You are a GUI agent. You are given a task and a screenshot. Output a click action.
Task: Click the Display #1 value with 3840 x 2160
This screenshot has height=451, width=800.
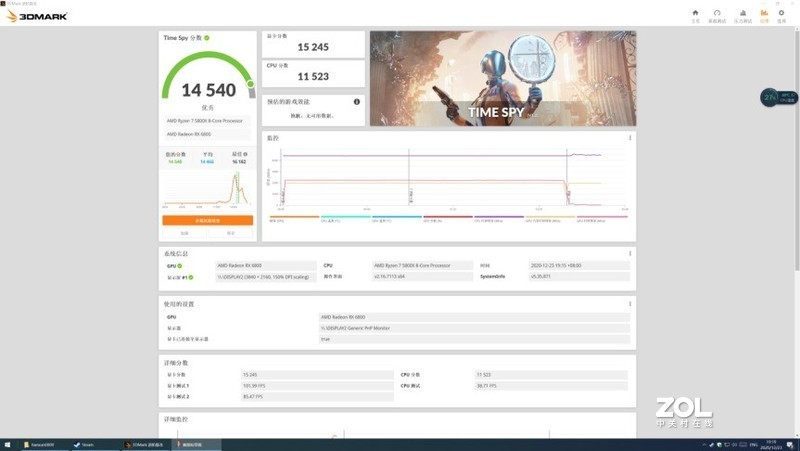pyautogui.click(x=266, y=277)
